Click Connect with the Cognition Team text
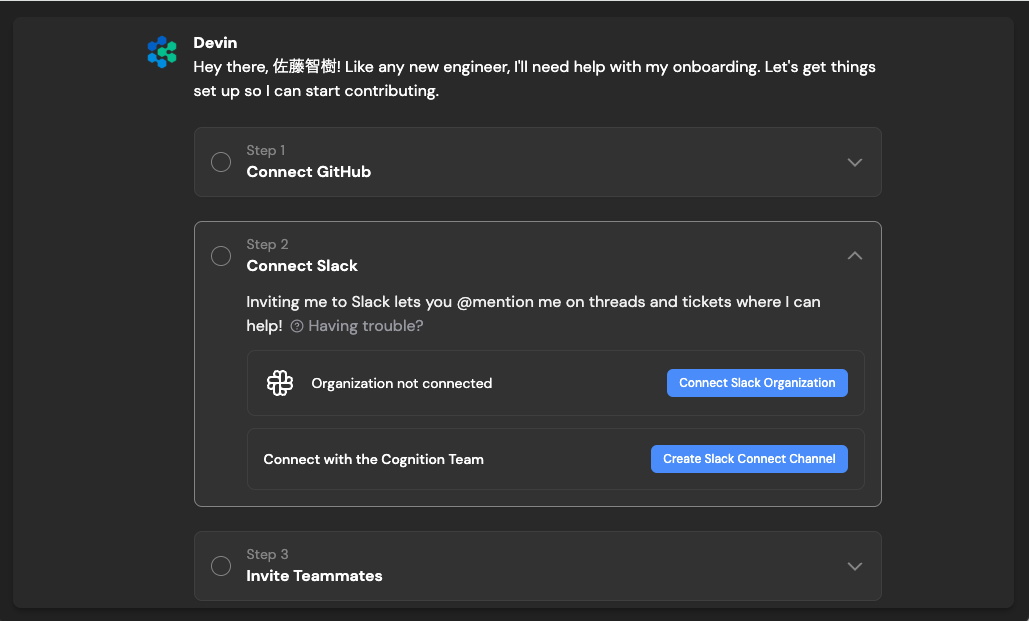Viewport: 1029px width, 621px height. (373, 460)
